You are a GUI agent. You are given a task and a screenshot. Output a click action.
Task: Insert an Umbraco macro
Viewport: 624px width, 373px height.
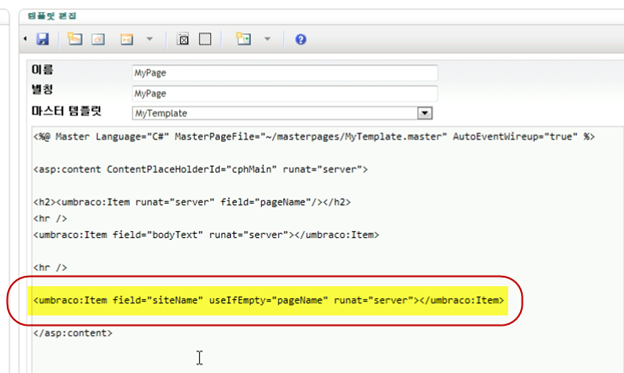click(x=127, y=39)
